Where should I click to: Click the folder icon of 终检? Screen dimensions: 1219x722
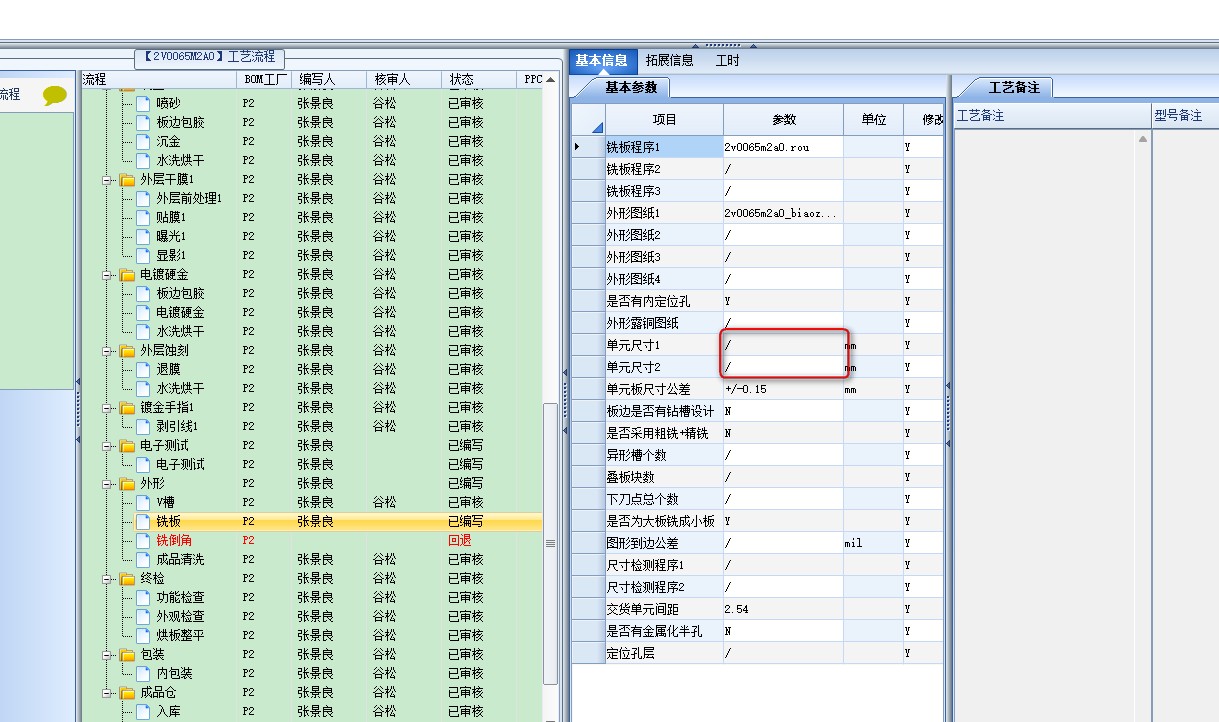point(127,579)
